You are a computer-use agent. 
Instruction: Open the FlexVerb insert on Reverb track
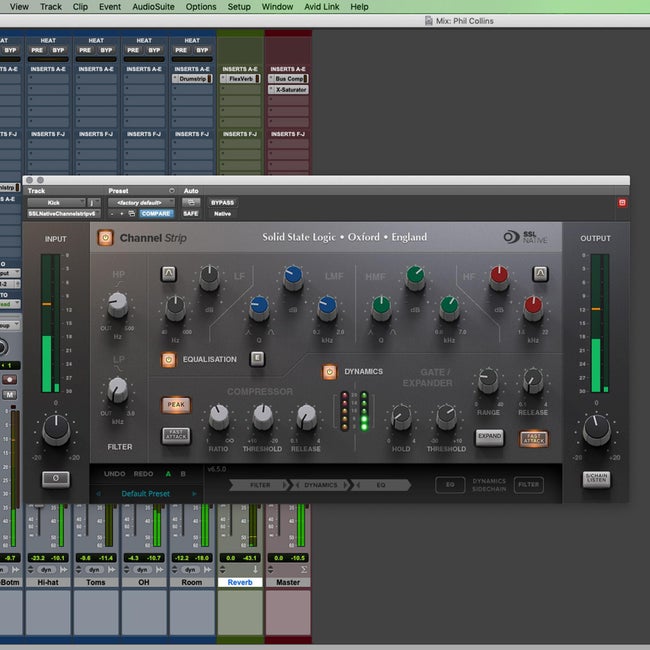[240, 78]
